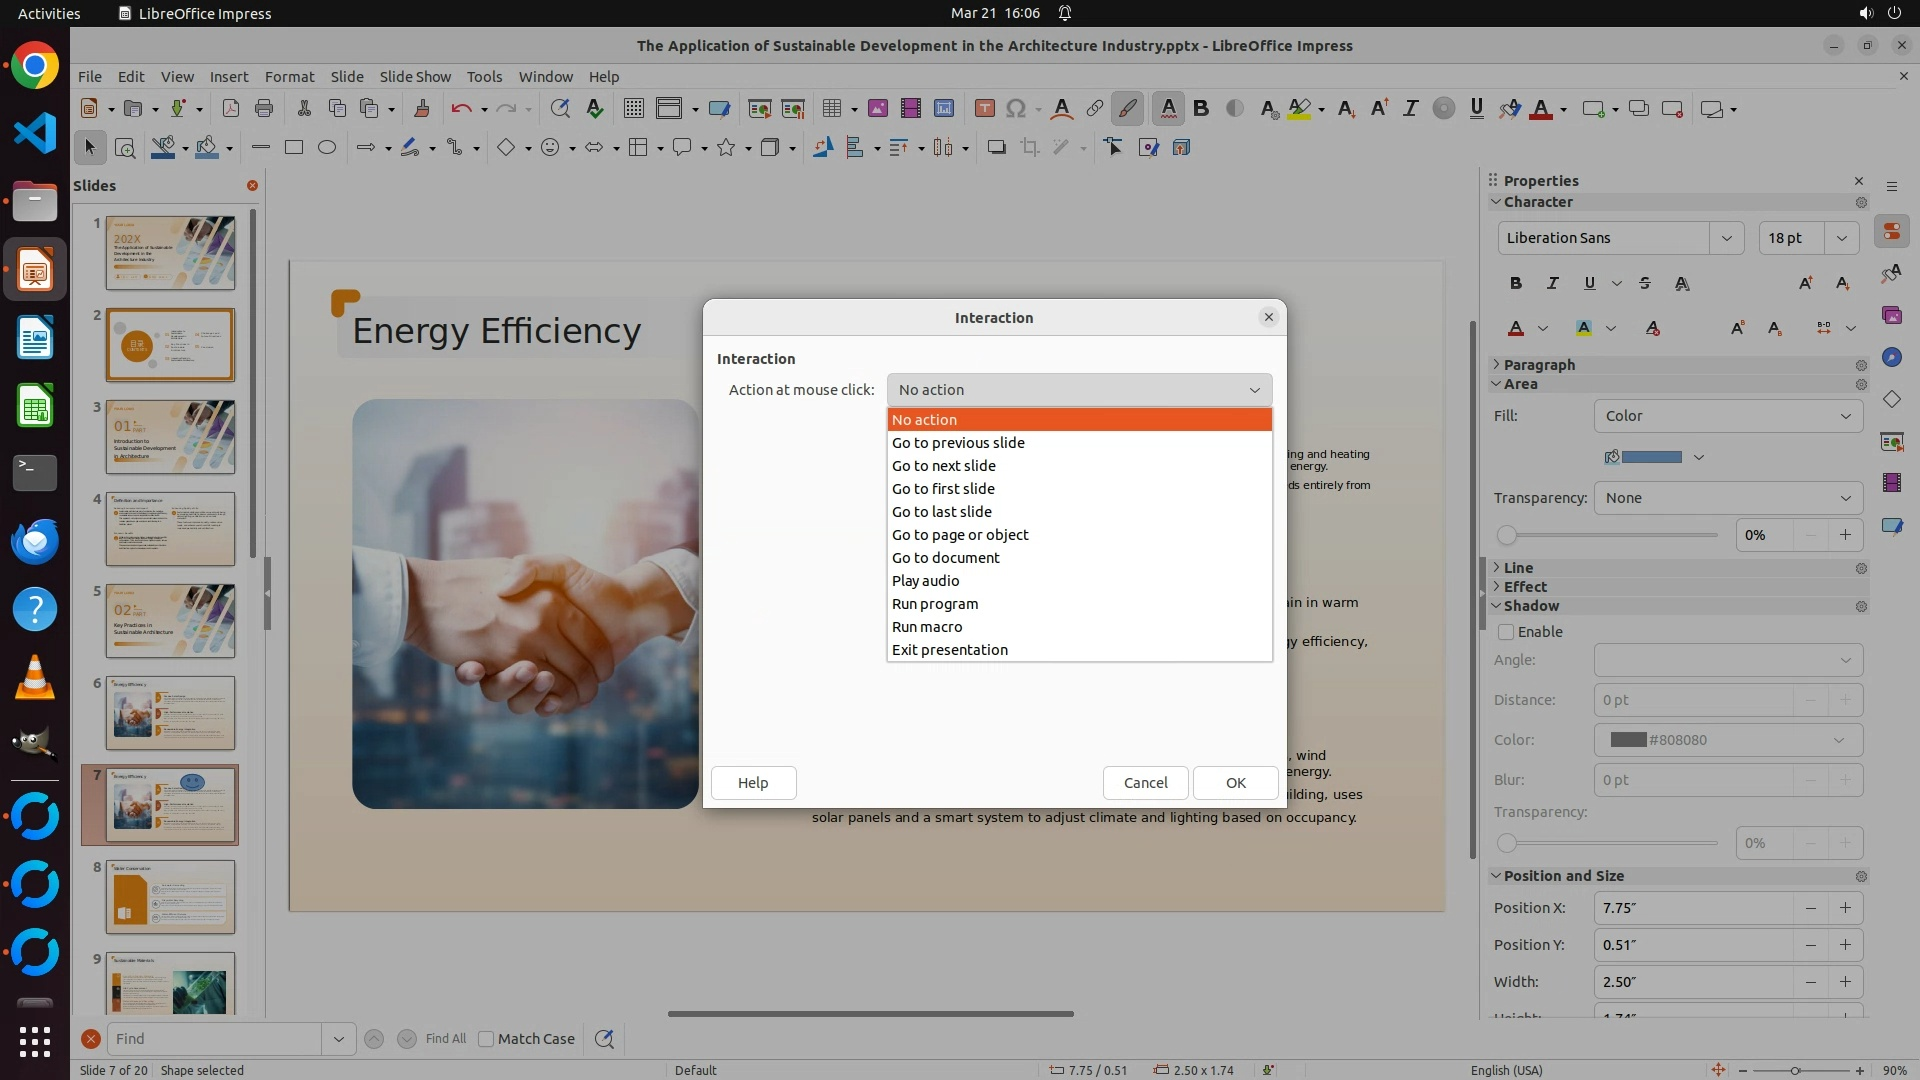Image resolution: width=1920 pixels, height=1080 pixels.
Task: Select the Ellipse drawing tool
Action: [326, 147]
